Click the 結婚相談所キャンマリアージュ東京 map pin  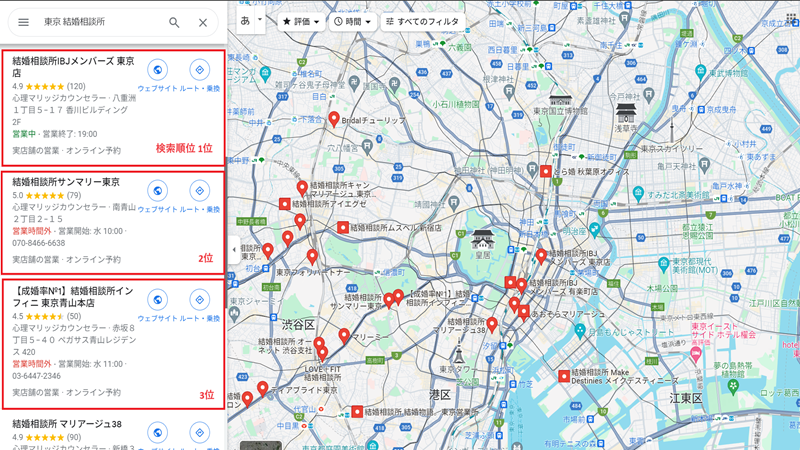pos(302,188)
